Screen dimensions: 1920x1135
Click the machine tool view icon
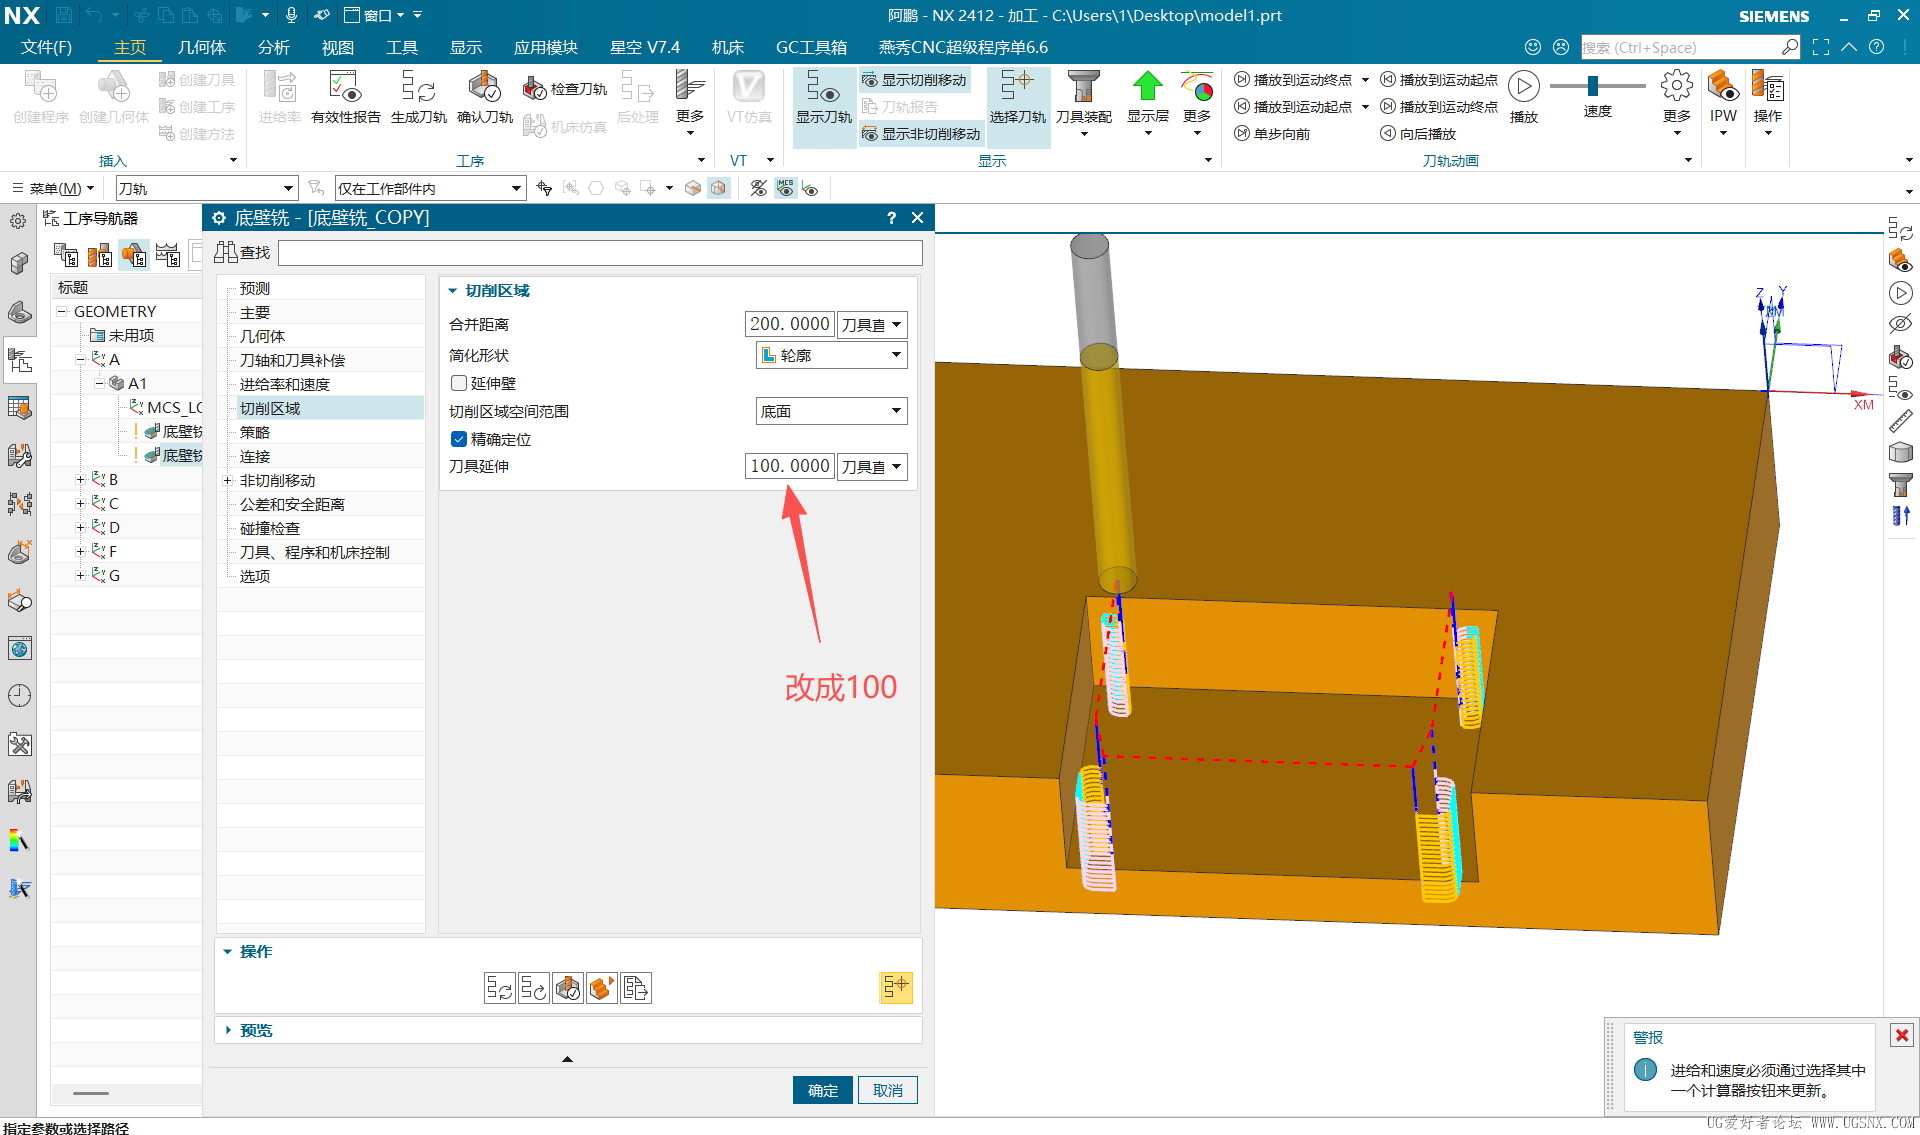(x=100, y=255)
